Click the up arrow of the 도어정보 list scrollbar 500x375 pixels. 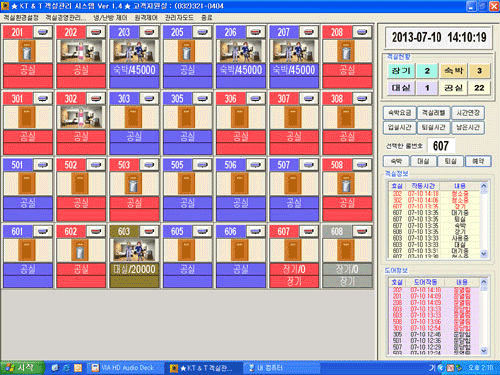click(x=484, y=282)
